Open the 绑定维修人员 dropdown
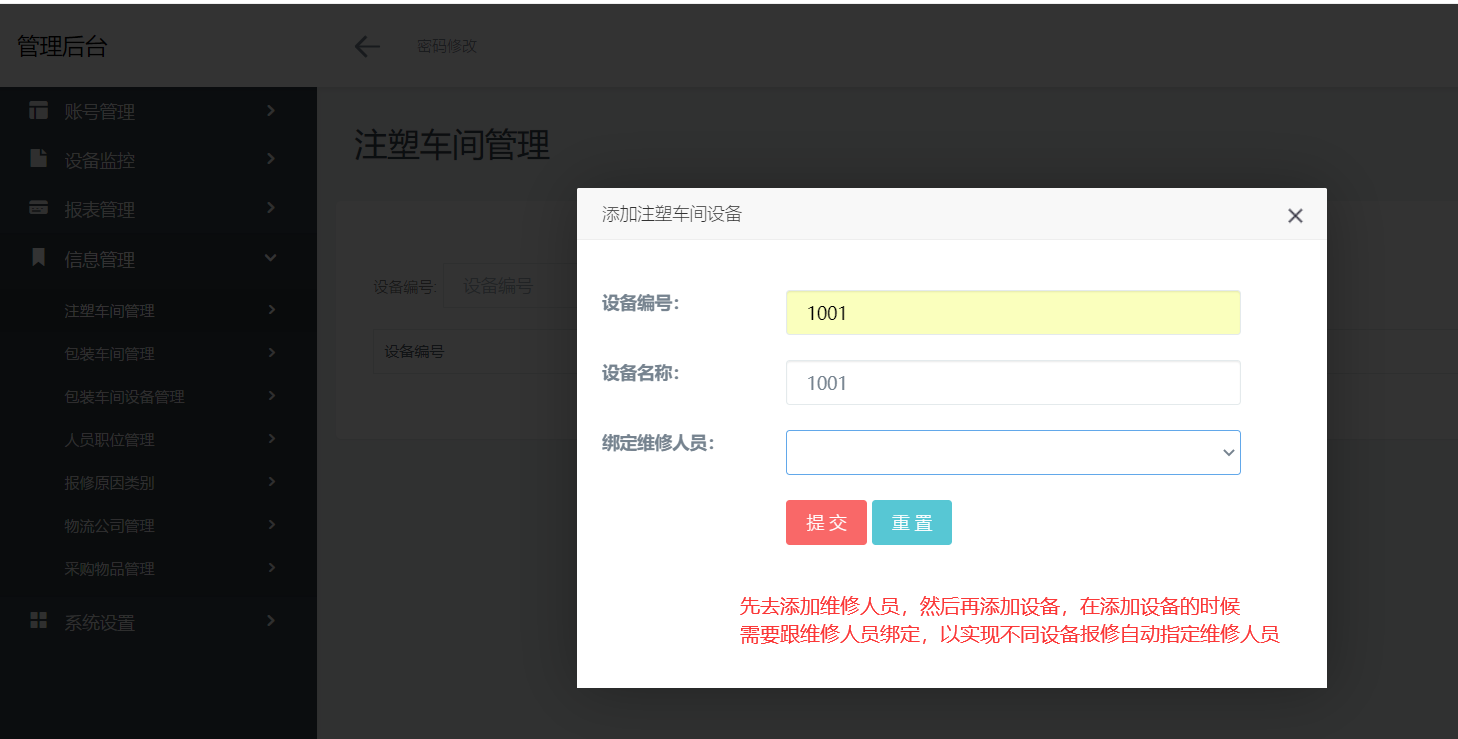This screenshot has height=739, width=1458. tap(1012, 453)
